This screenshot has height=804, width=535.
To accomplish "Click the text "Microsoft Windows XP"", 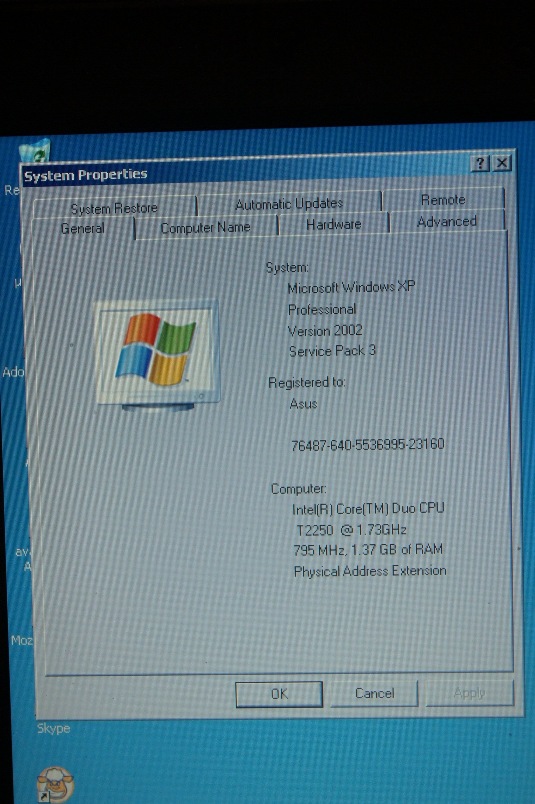I will coord(351,287).
